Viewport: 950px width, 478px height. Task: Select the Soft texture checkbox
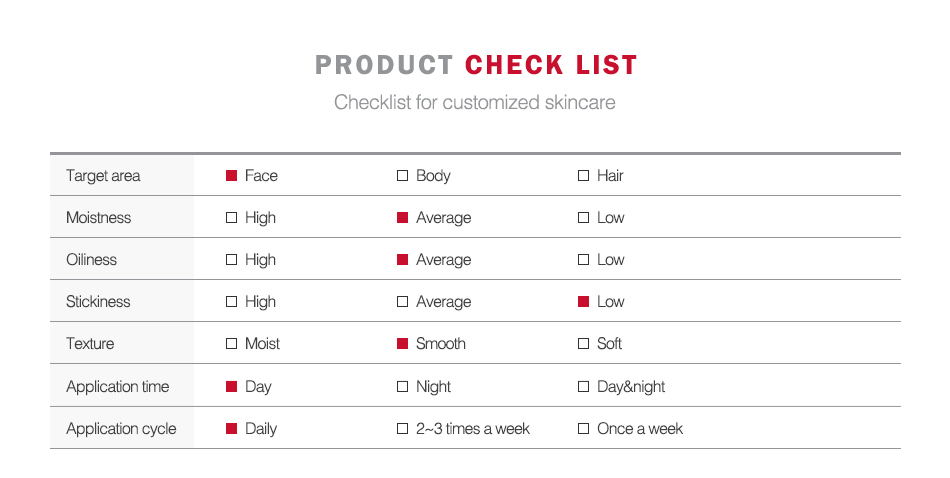[x=584, y=344]
